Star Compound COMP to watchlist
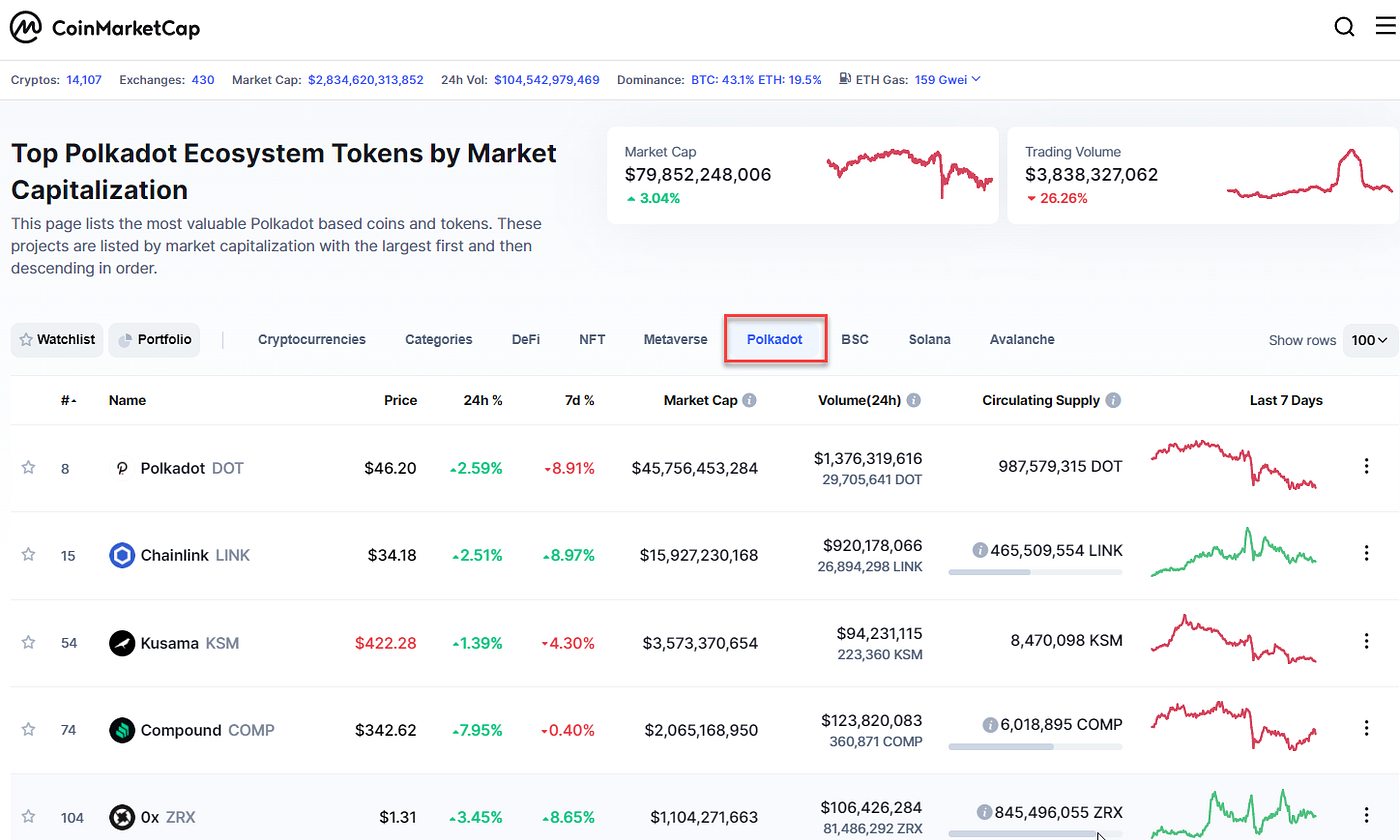Screen dimensions: 1400x840 coord(28,729)
